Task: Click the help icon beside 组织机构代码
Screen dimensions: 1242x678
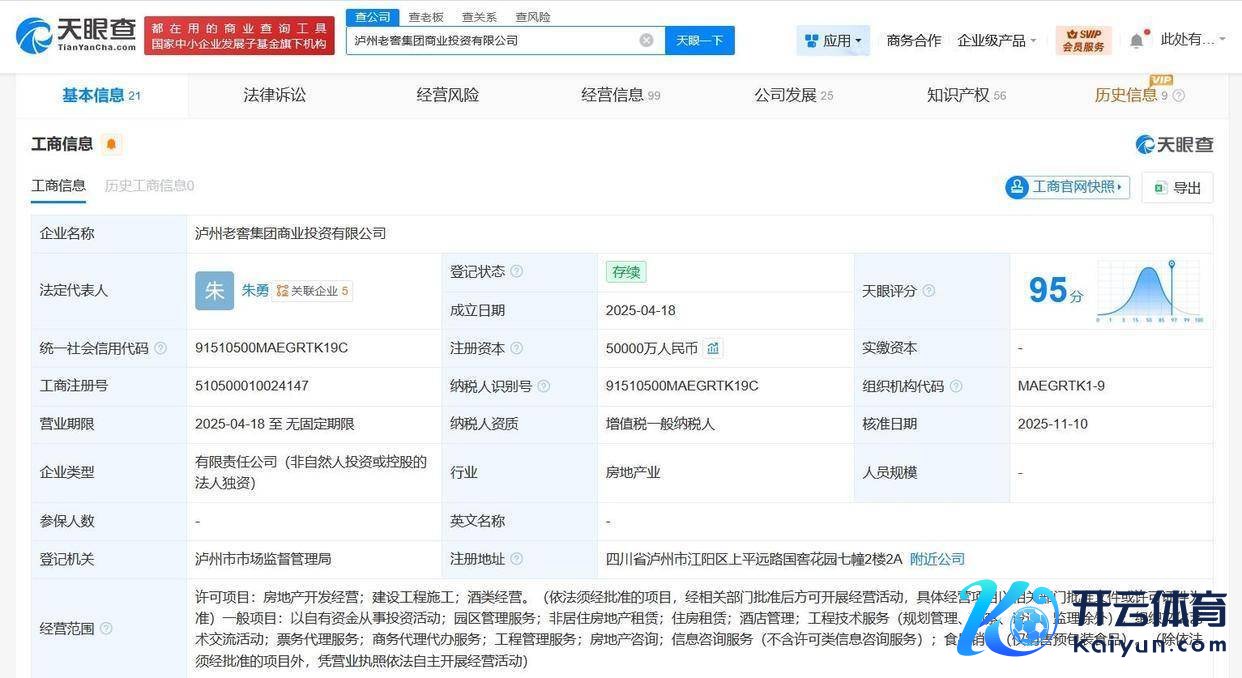Action: click(956, 386)
